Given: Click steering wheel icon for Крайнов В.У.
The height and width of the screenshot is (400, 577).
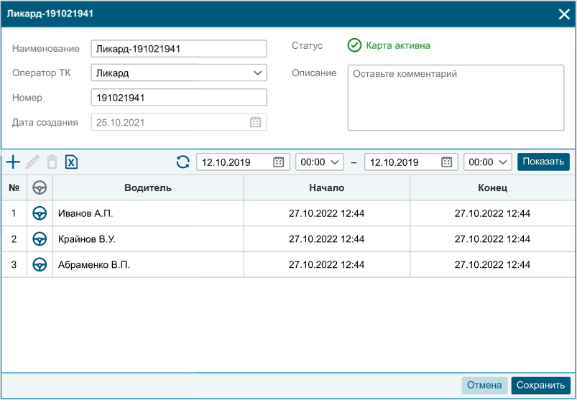Looking at the screenshot, I should click(39, 239).
